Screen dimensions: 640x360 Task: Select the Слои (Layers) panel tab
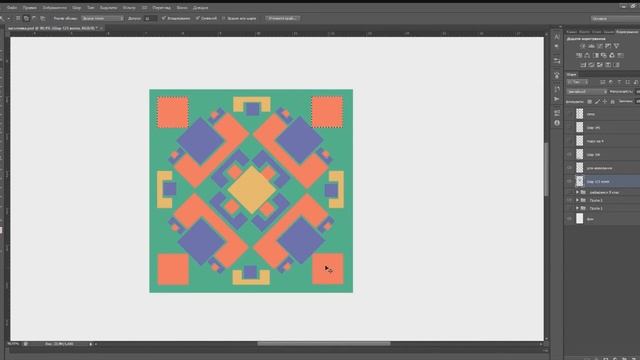click(571, 75)
